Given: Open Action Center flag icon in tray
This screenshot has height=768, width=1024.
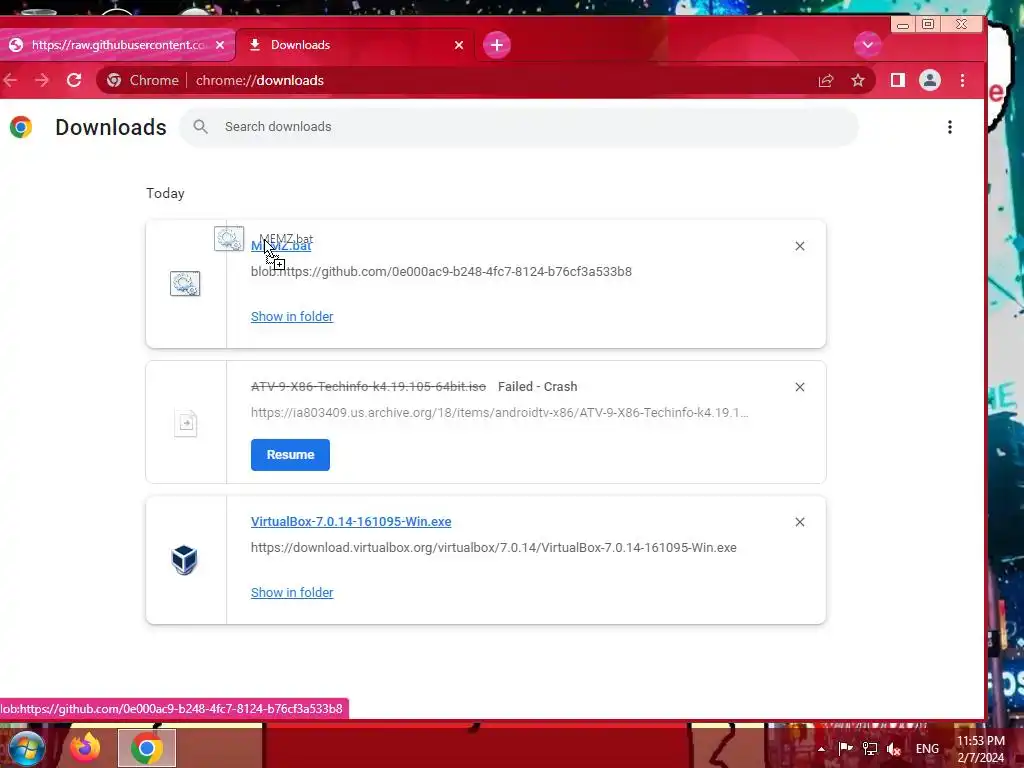Looking at the screenshot, I should click(846, 748).
